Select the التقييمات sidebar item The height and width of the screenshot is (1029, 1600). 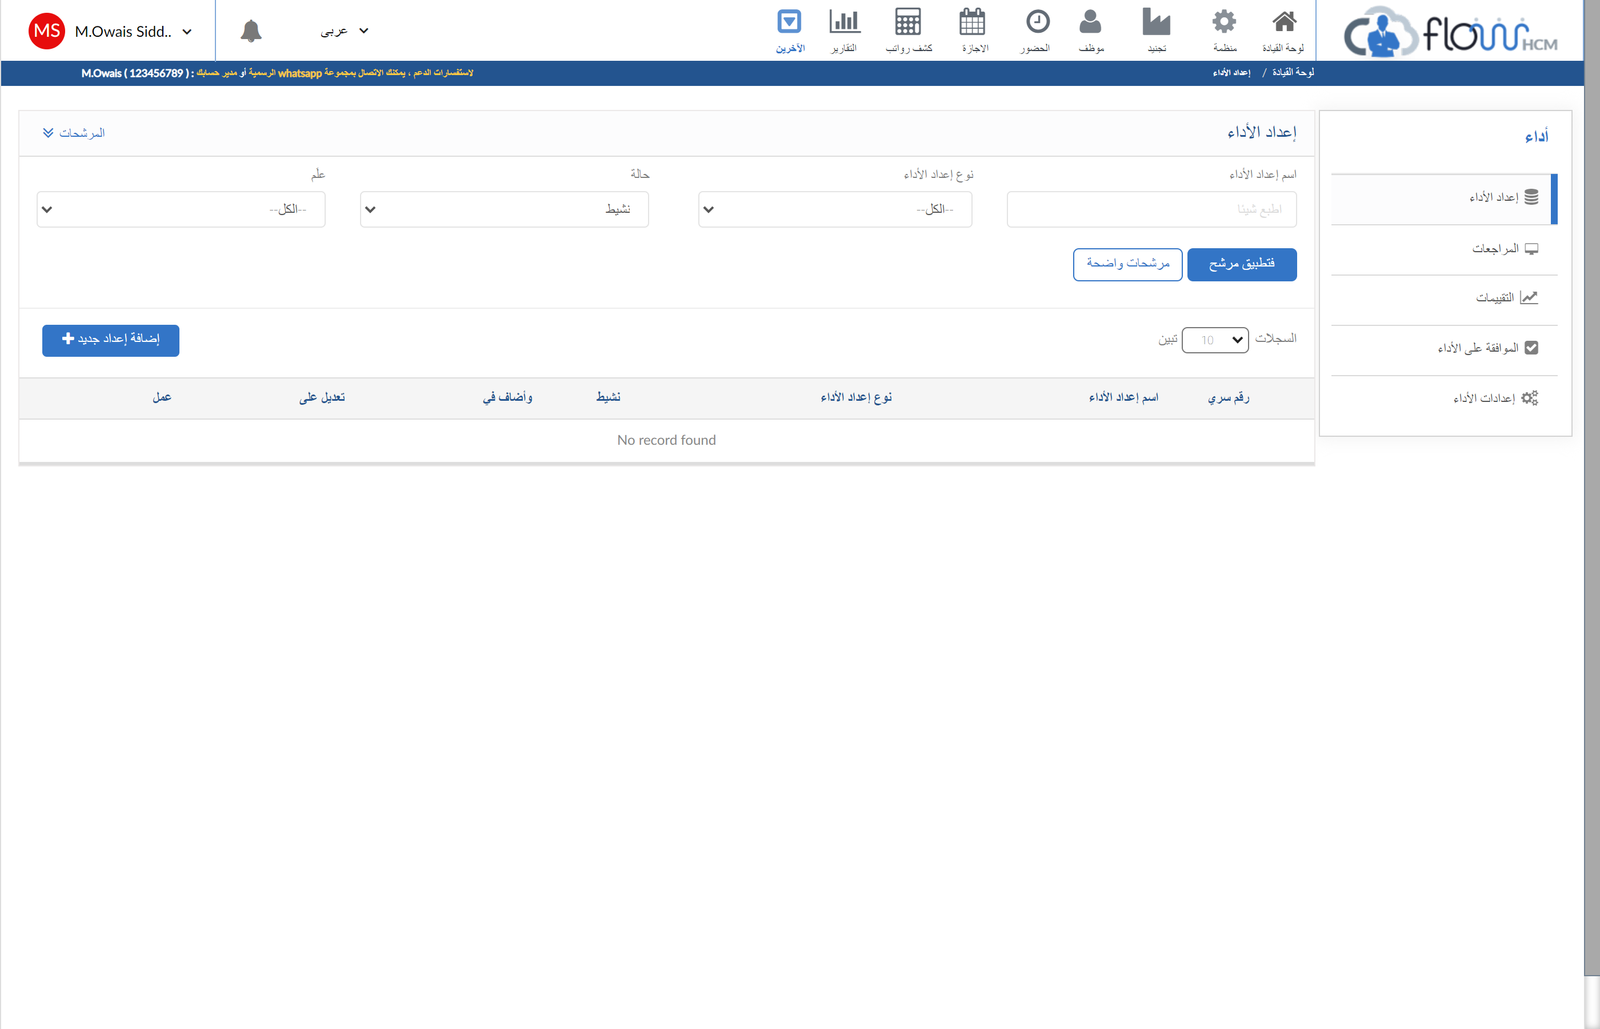click(1495, 298)
